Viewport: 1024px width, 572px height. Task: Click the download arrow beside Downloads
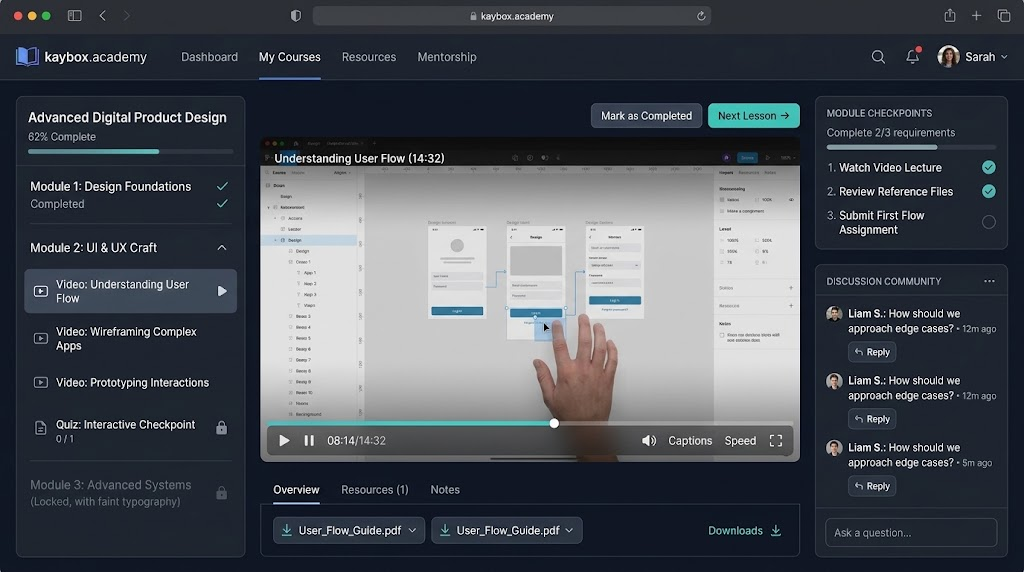pos(776,530)
